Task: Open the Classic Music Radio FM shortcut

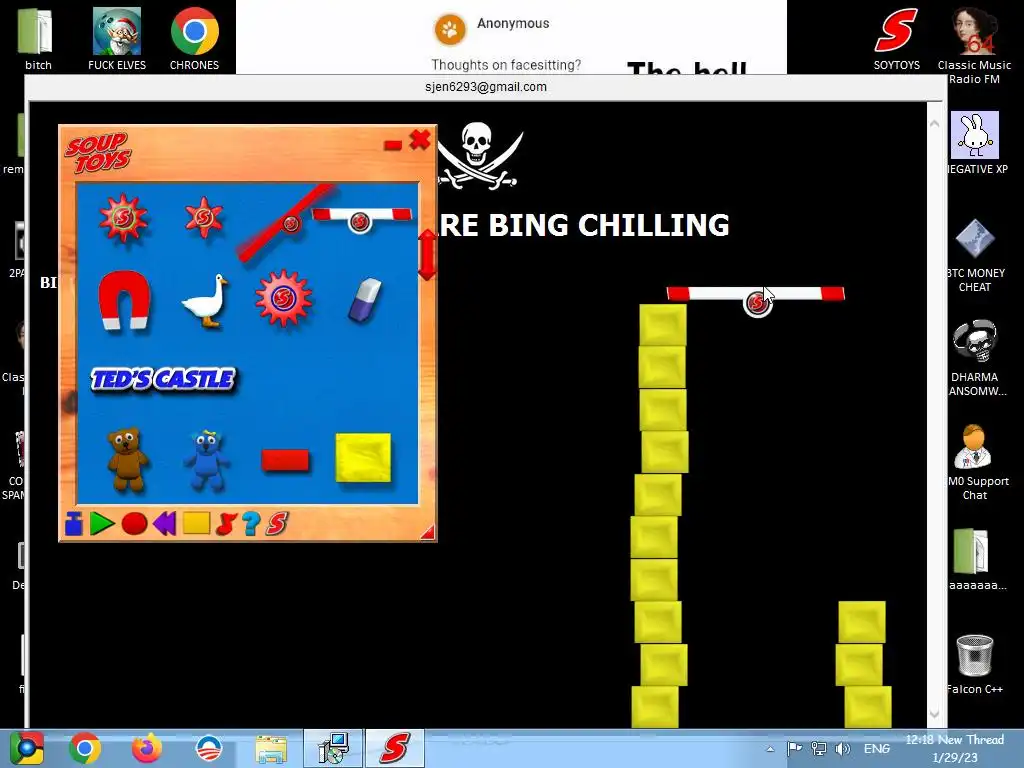Action: 974,45
